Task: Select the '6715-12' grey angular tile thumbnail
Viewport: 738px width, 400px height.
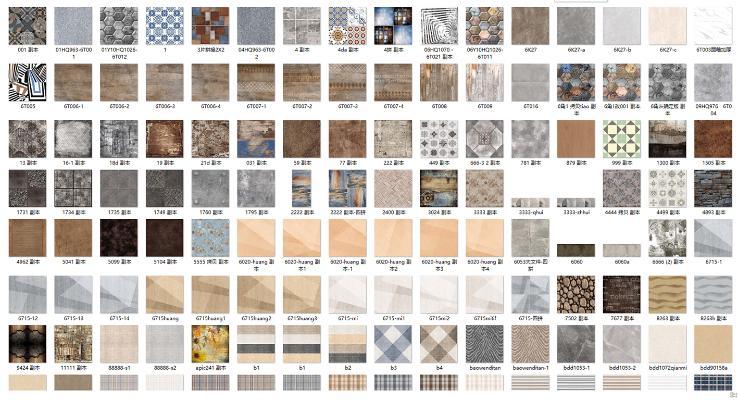Action: click(27, 295)
